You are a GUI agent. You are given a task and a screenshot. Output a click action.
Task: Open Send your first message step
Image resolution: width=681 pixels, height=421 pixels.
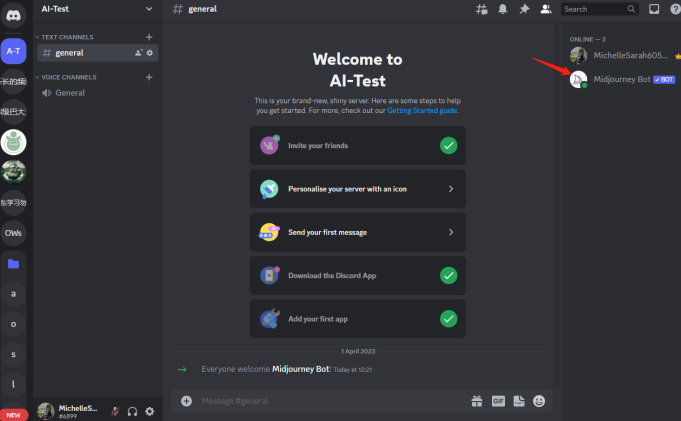pos(358,232)
